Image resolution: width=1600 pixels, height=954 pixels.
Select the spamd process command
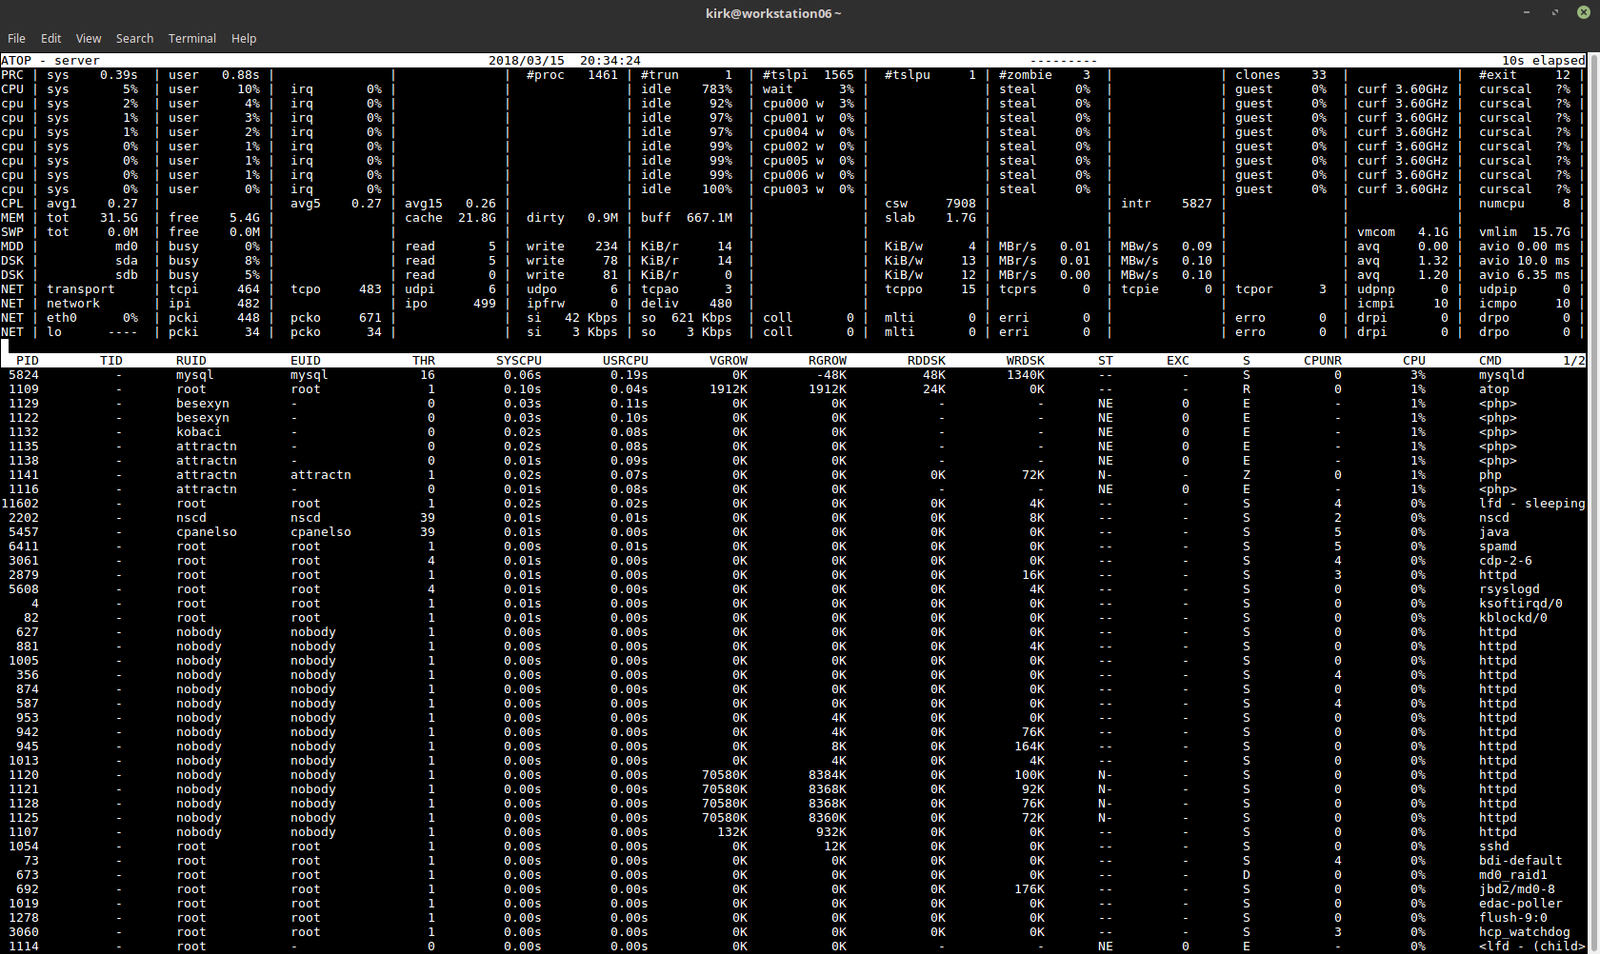coord(1498,546)
